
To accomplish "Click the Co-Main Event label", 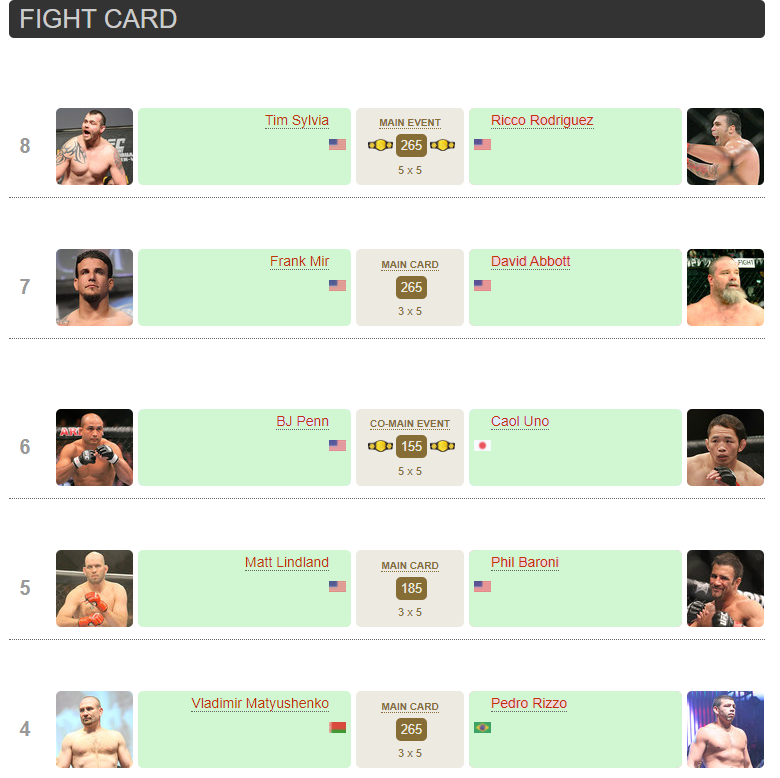I will pos(410,424).
